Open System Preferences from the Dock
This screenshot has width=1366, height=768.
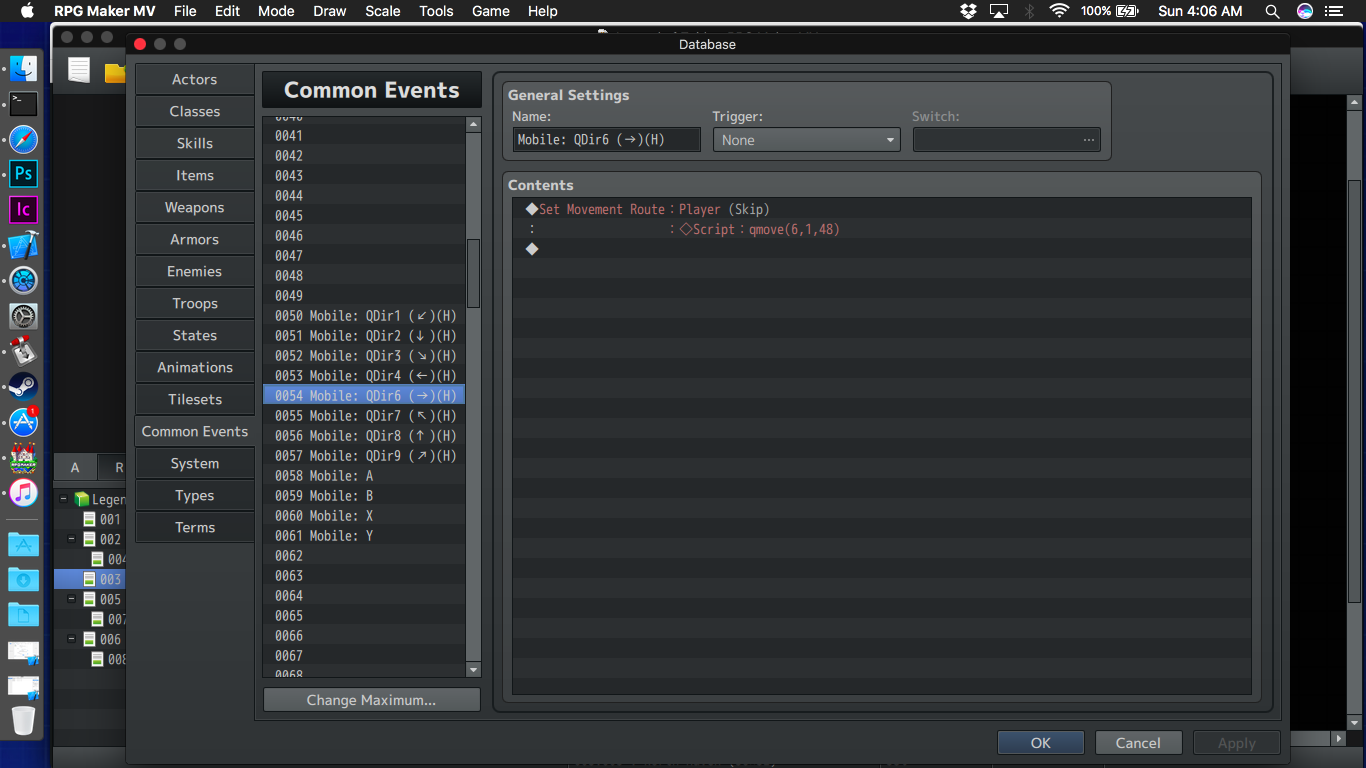[23, 316]
